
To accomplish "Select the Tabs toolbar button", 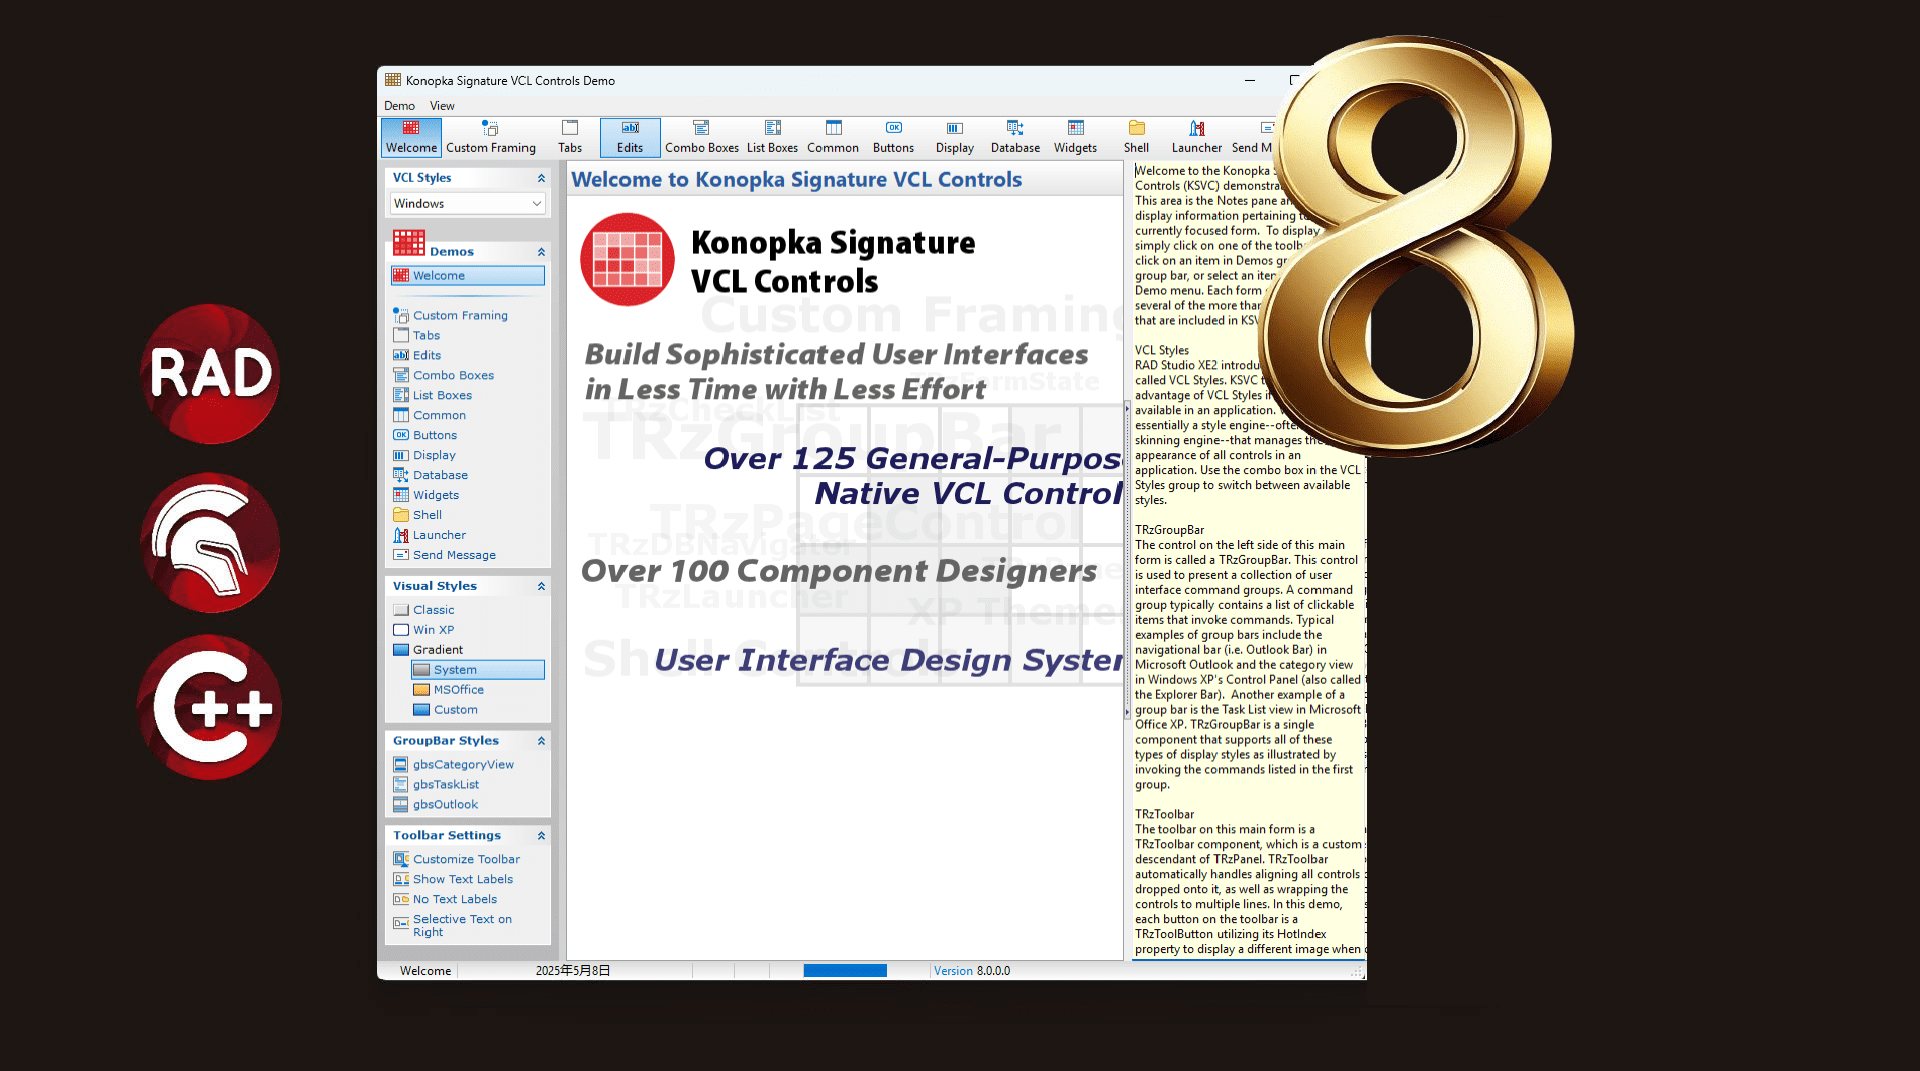I will 570,137.
